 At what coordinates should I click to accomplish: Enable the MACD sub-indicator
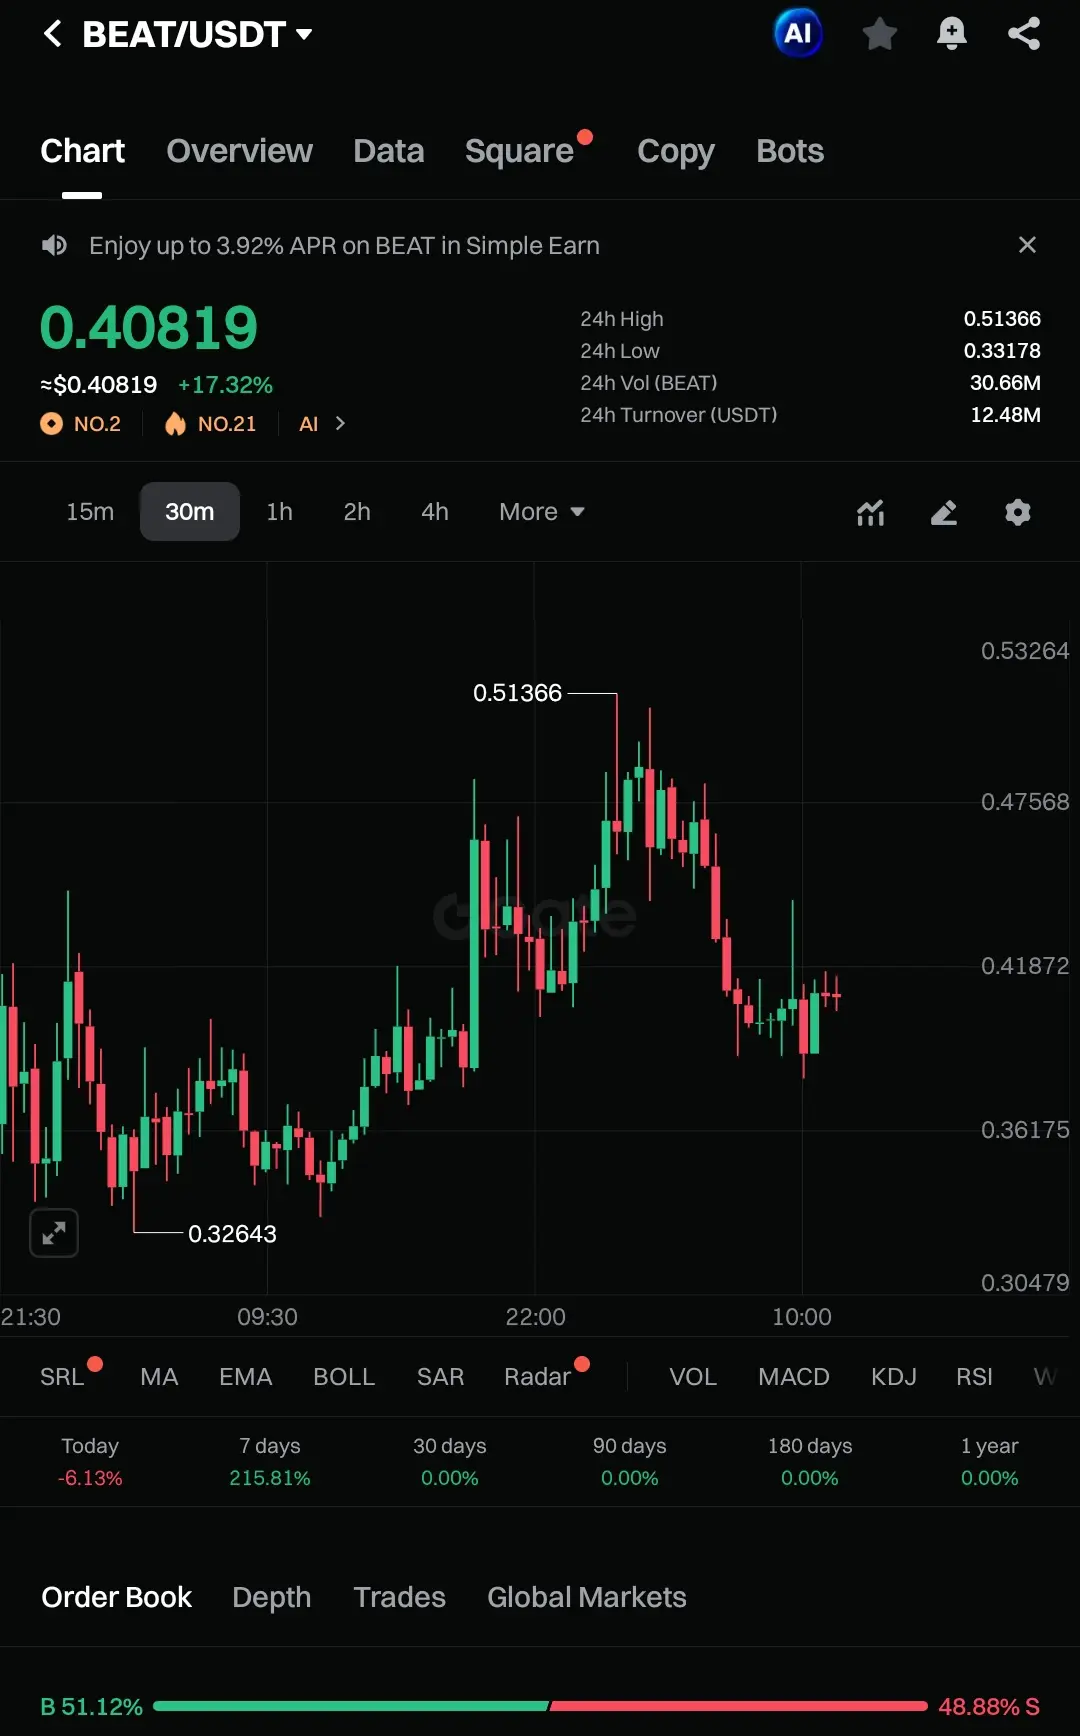(x=794, y=1377)
